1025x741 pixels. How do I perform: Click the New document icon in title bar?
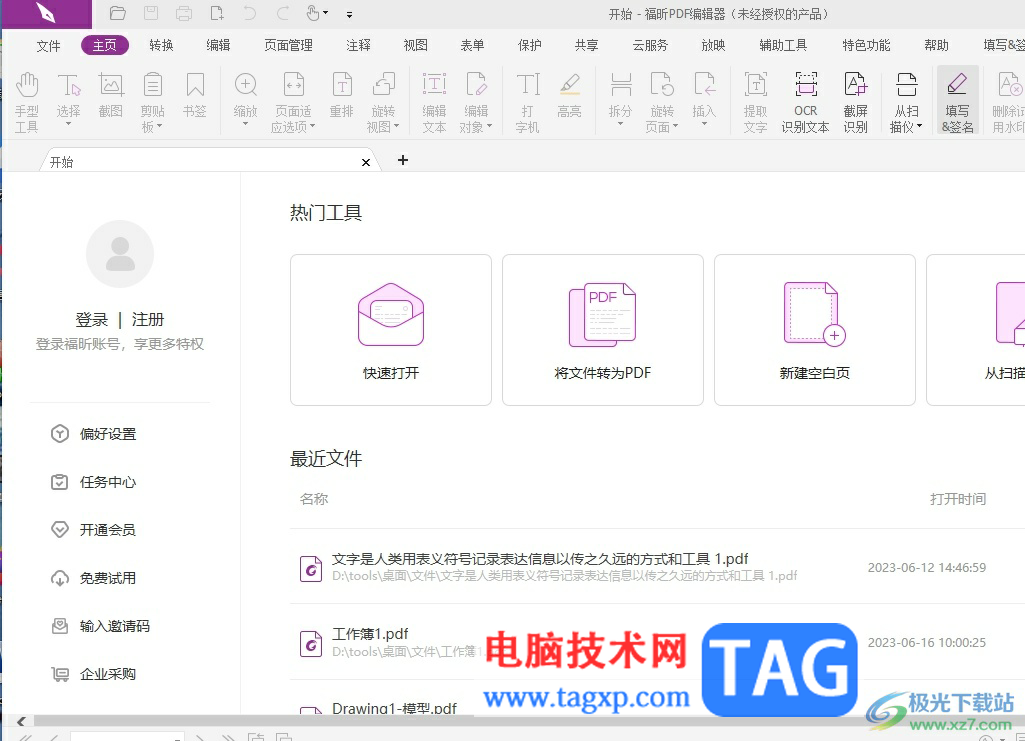pyautogui.click(x=217, y=13)
